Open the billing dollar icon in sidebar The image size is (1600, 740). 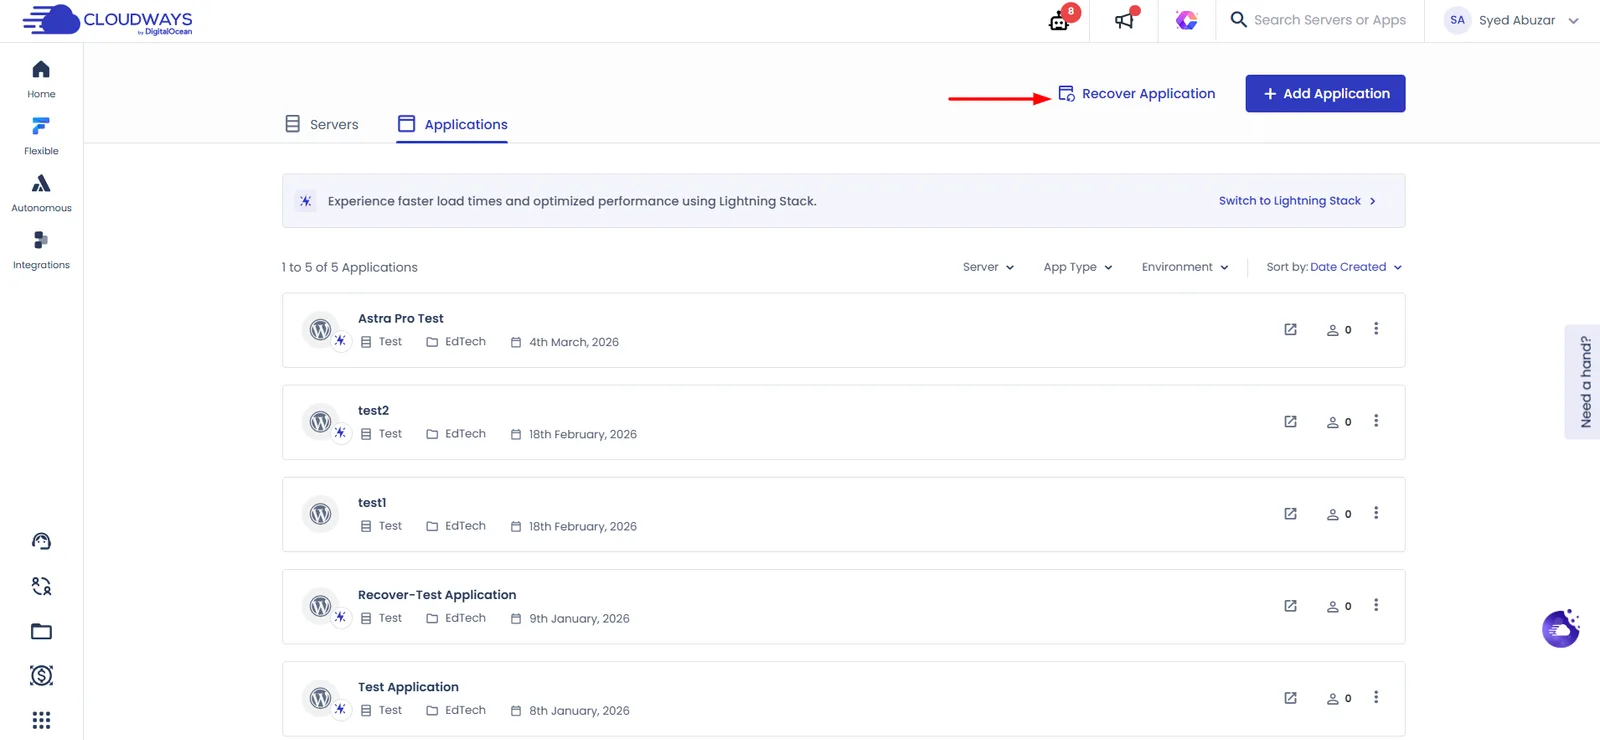click(x=41, y=676)
